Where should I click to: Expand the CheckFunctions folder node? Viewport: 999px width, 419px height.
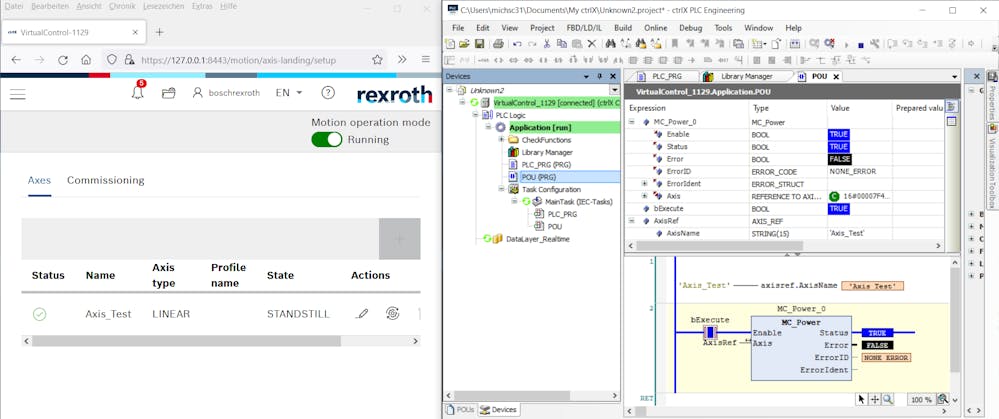tap(501, 140)
